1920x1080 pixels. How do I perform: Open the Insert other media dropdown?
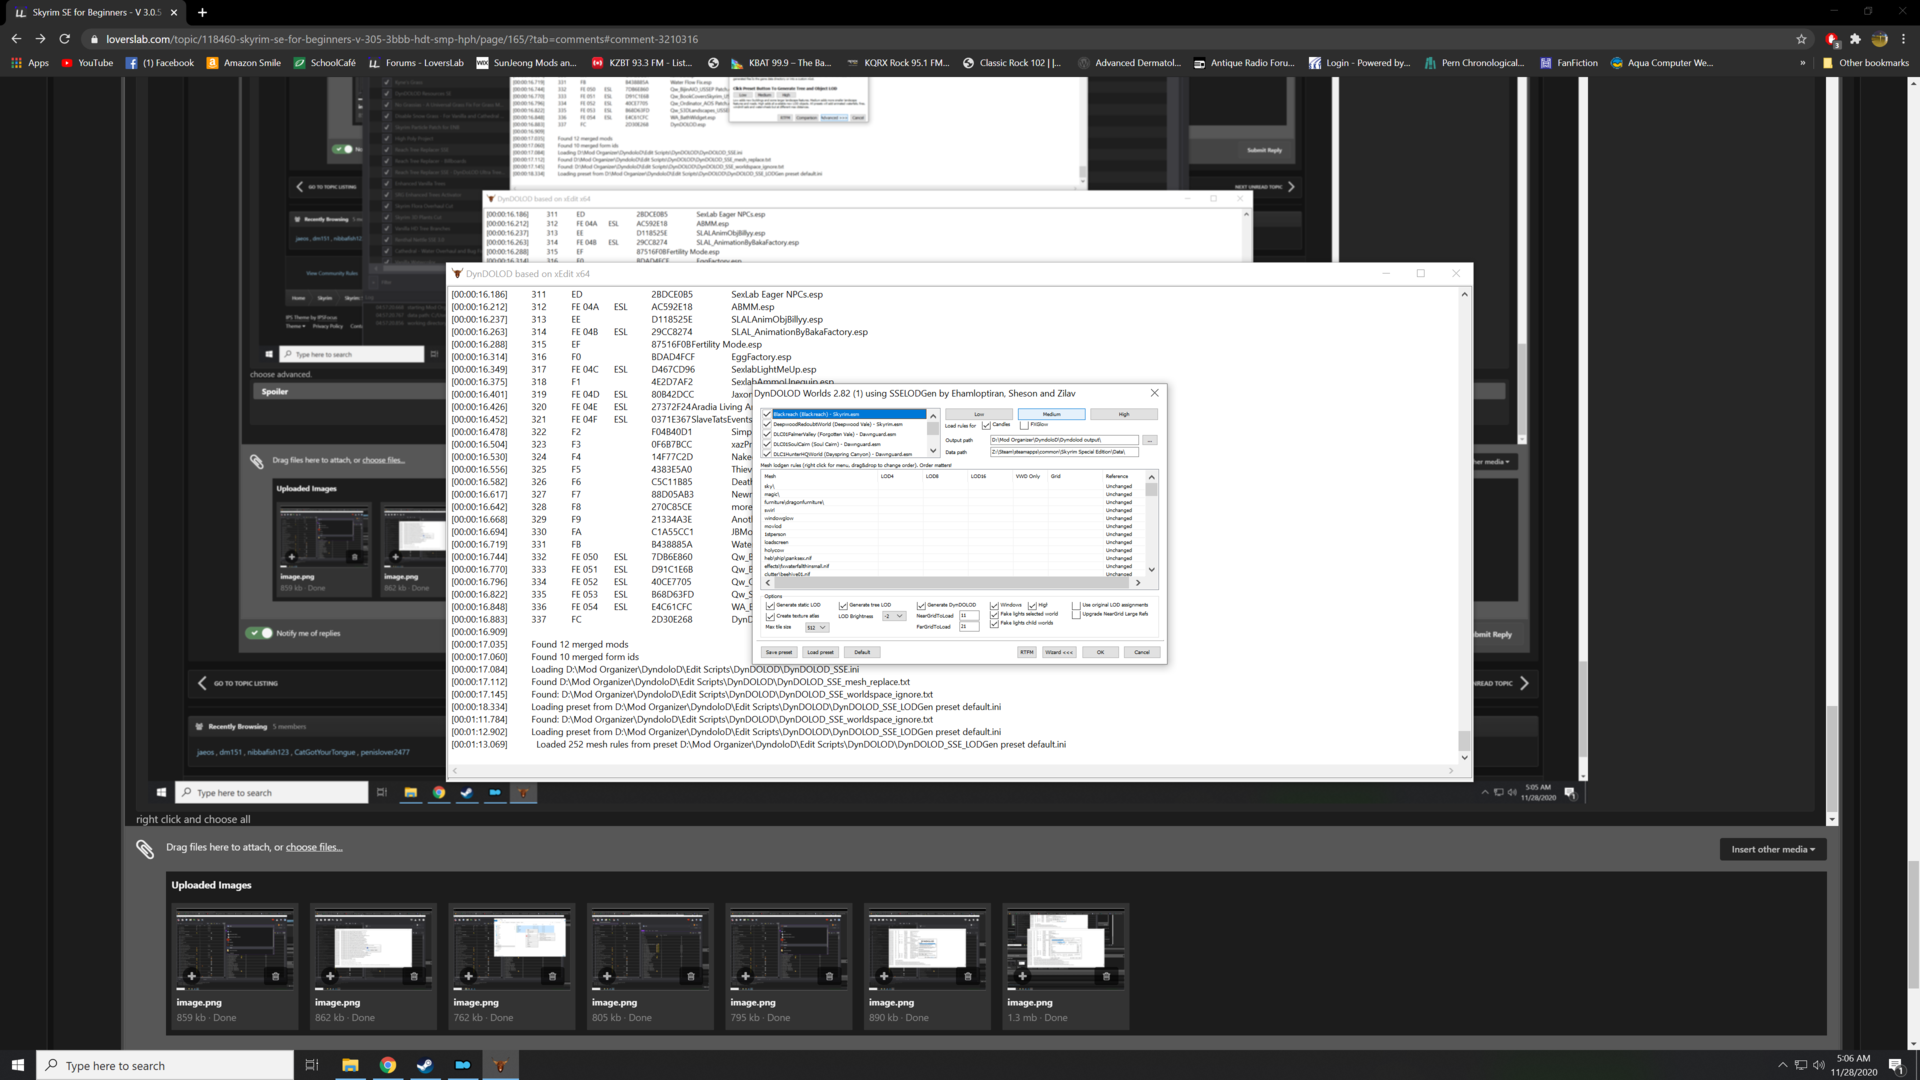1772,849
